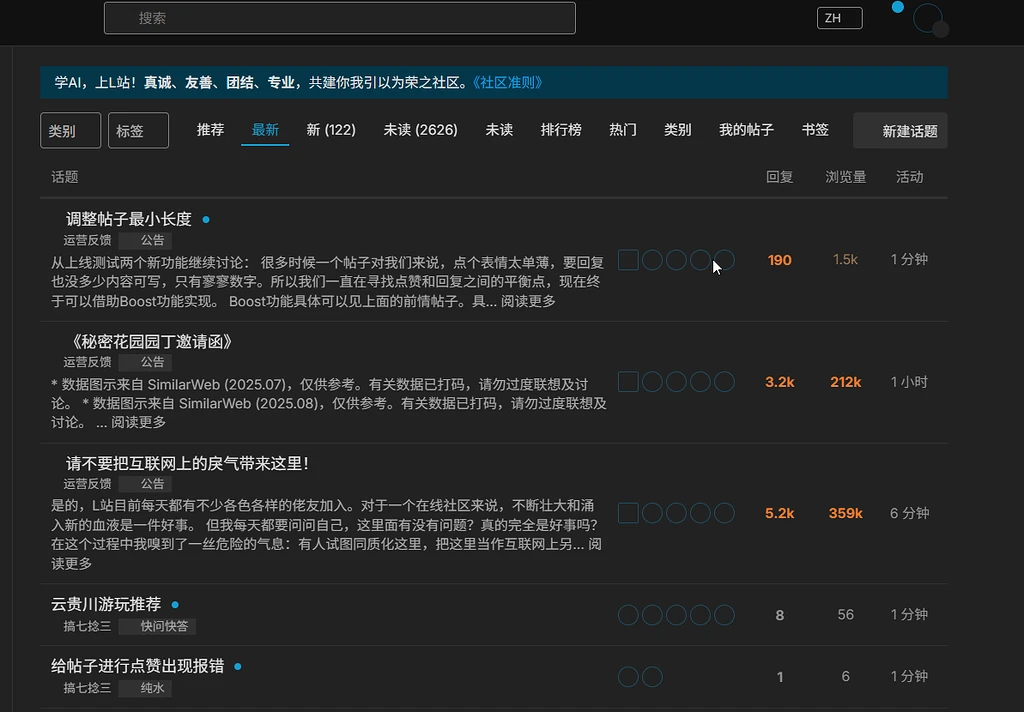Image resolution: width=1024 pixels, height=712 pixels.
Task: Click 阅读更多 in 调整帖子最小长度 excerpt
Action: tap(528, 301)
